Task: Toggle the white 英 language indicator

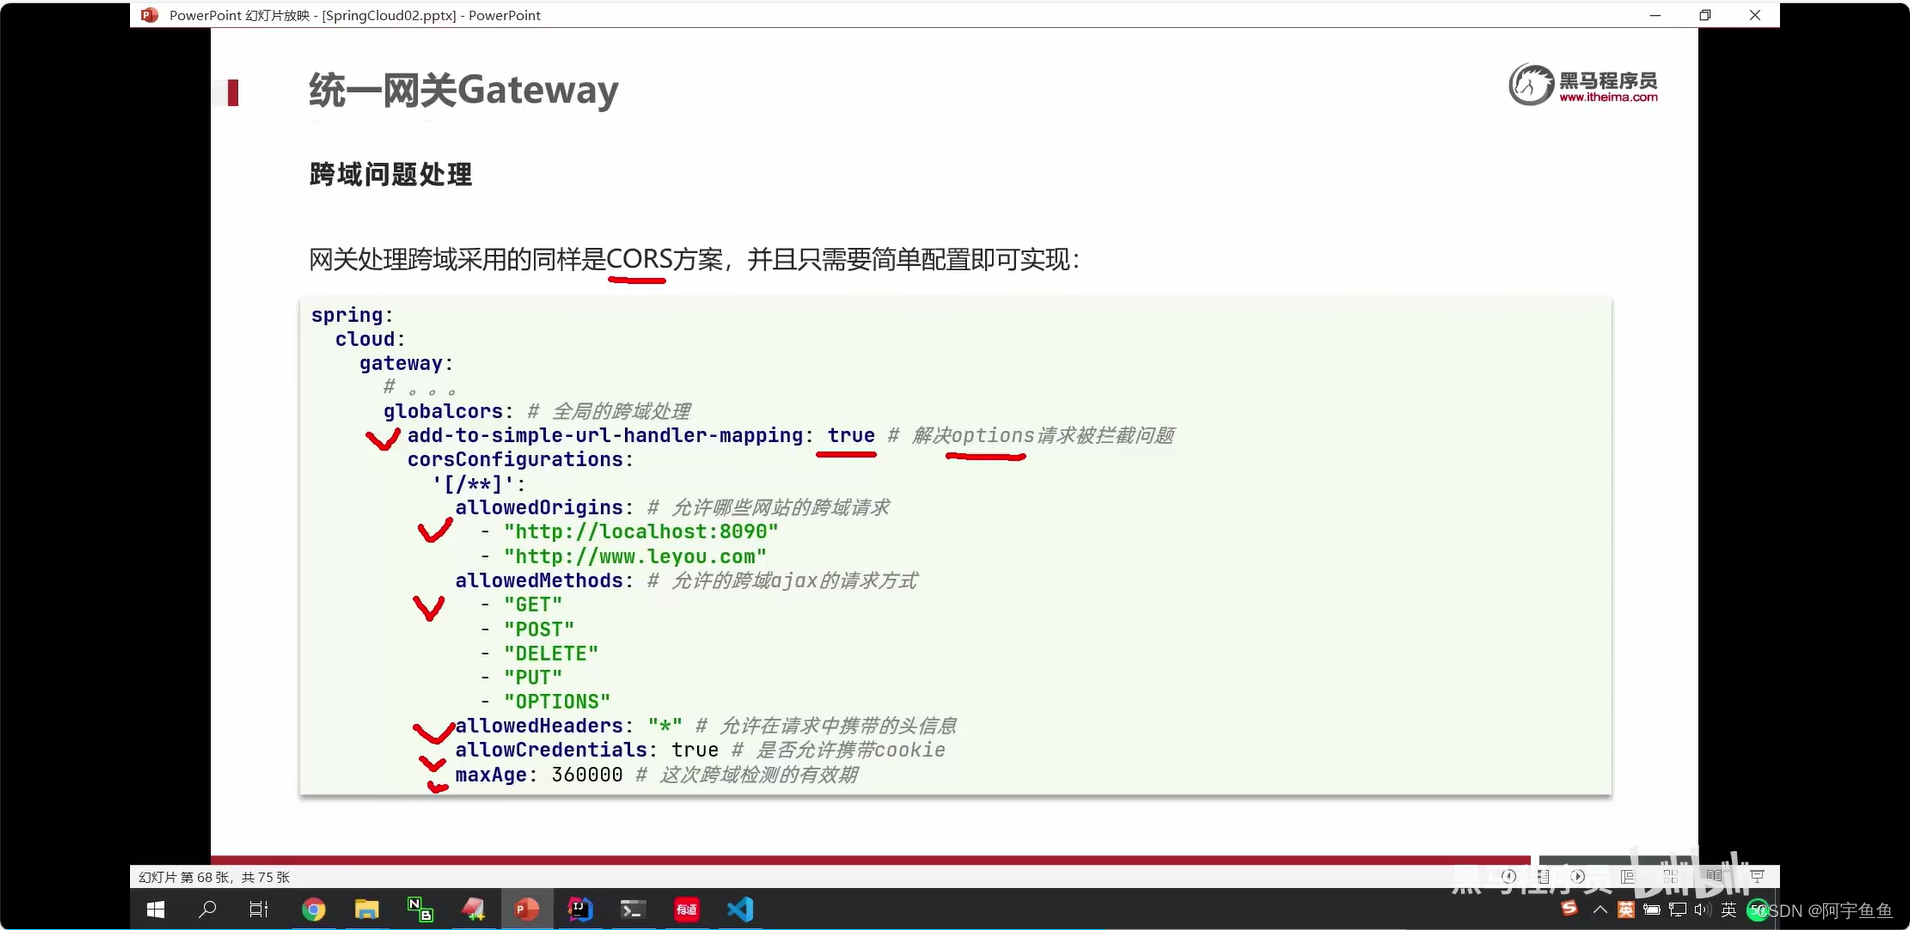Action: click(x=1729, y=910)
